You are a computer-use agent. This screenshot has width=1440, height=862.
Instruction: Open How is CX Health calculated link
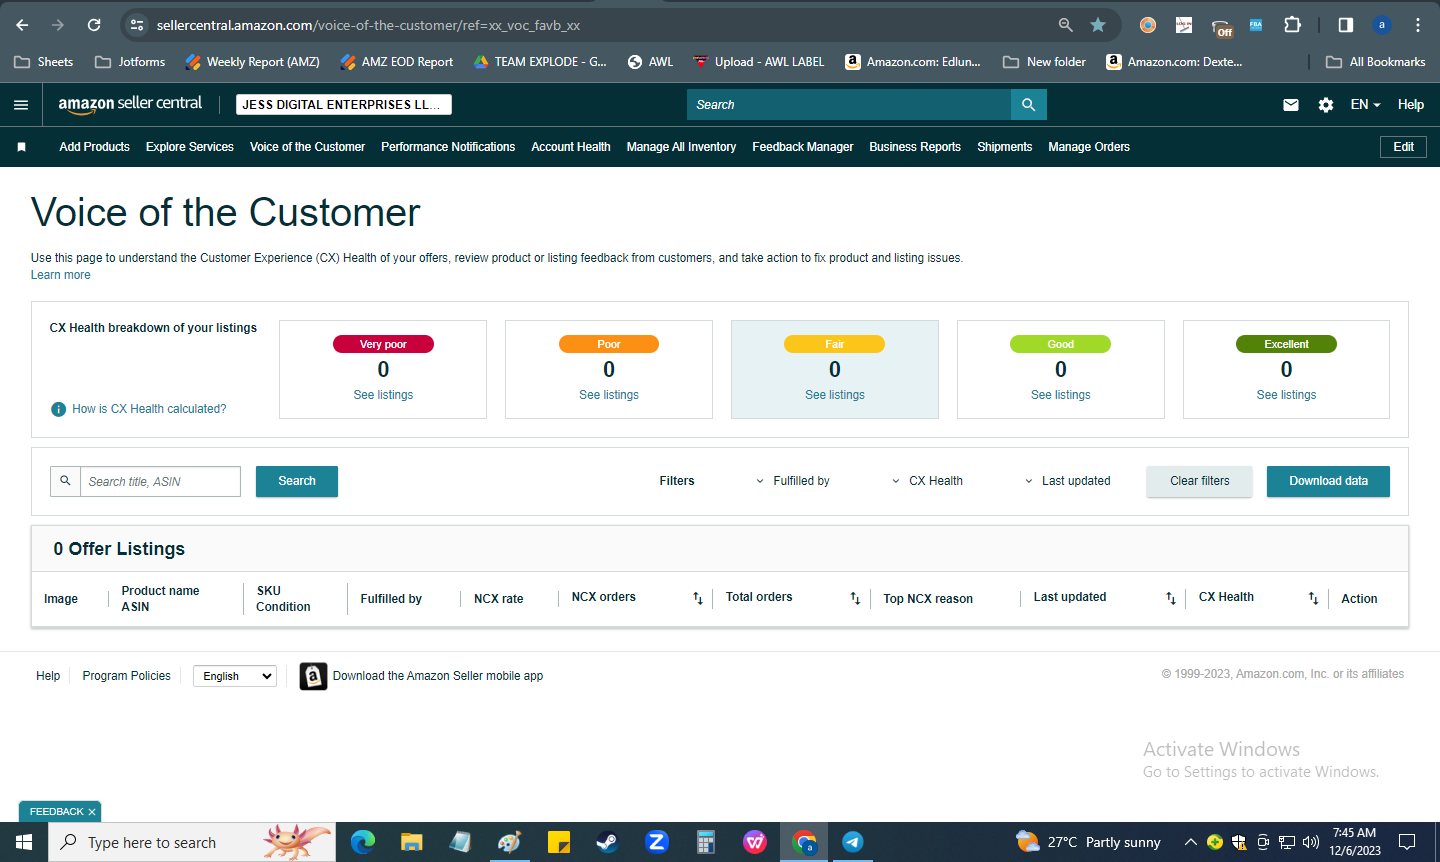[149, 409]
